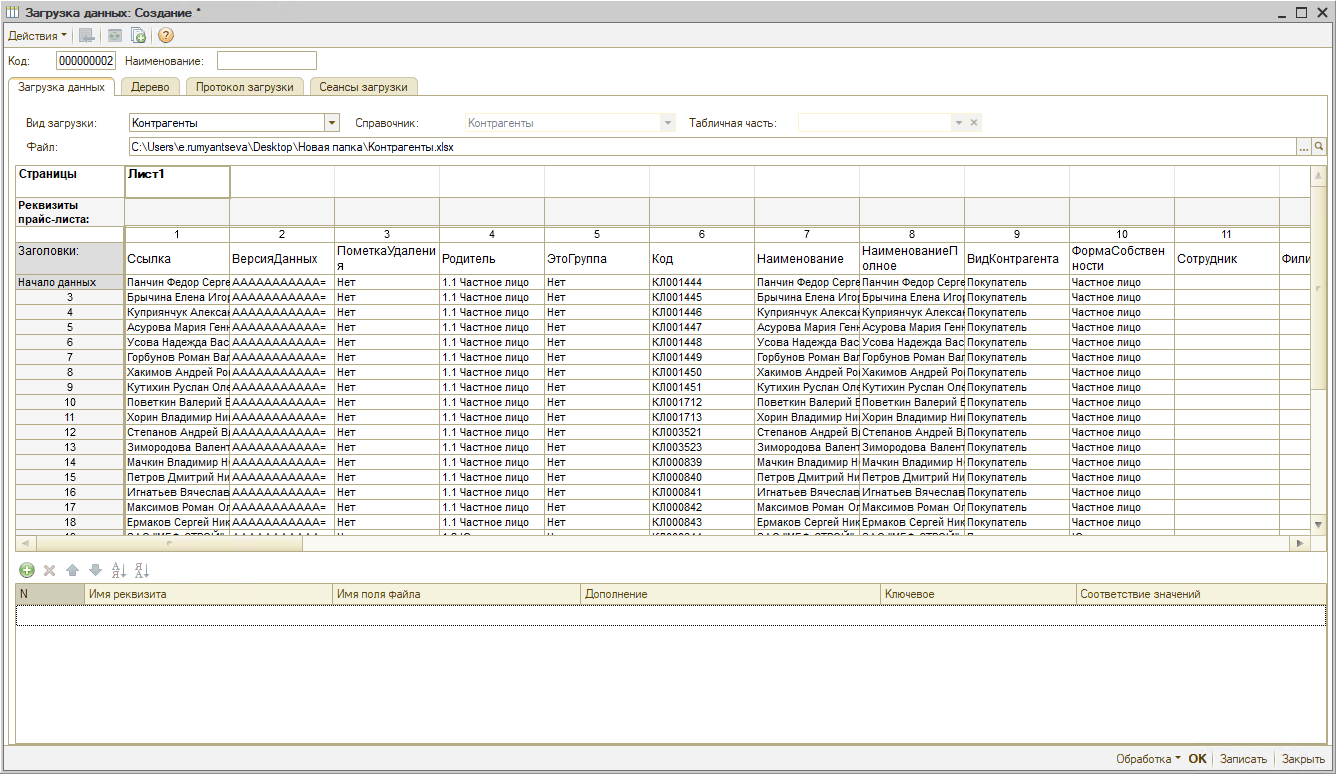1336x774 pixels.
Task: Click the spreadsheet horizontal scrollbar right arrow
Action: pyautogui.click(x=1299, y=543)
